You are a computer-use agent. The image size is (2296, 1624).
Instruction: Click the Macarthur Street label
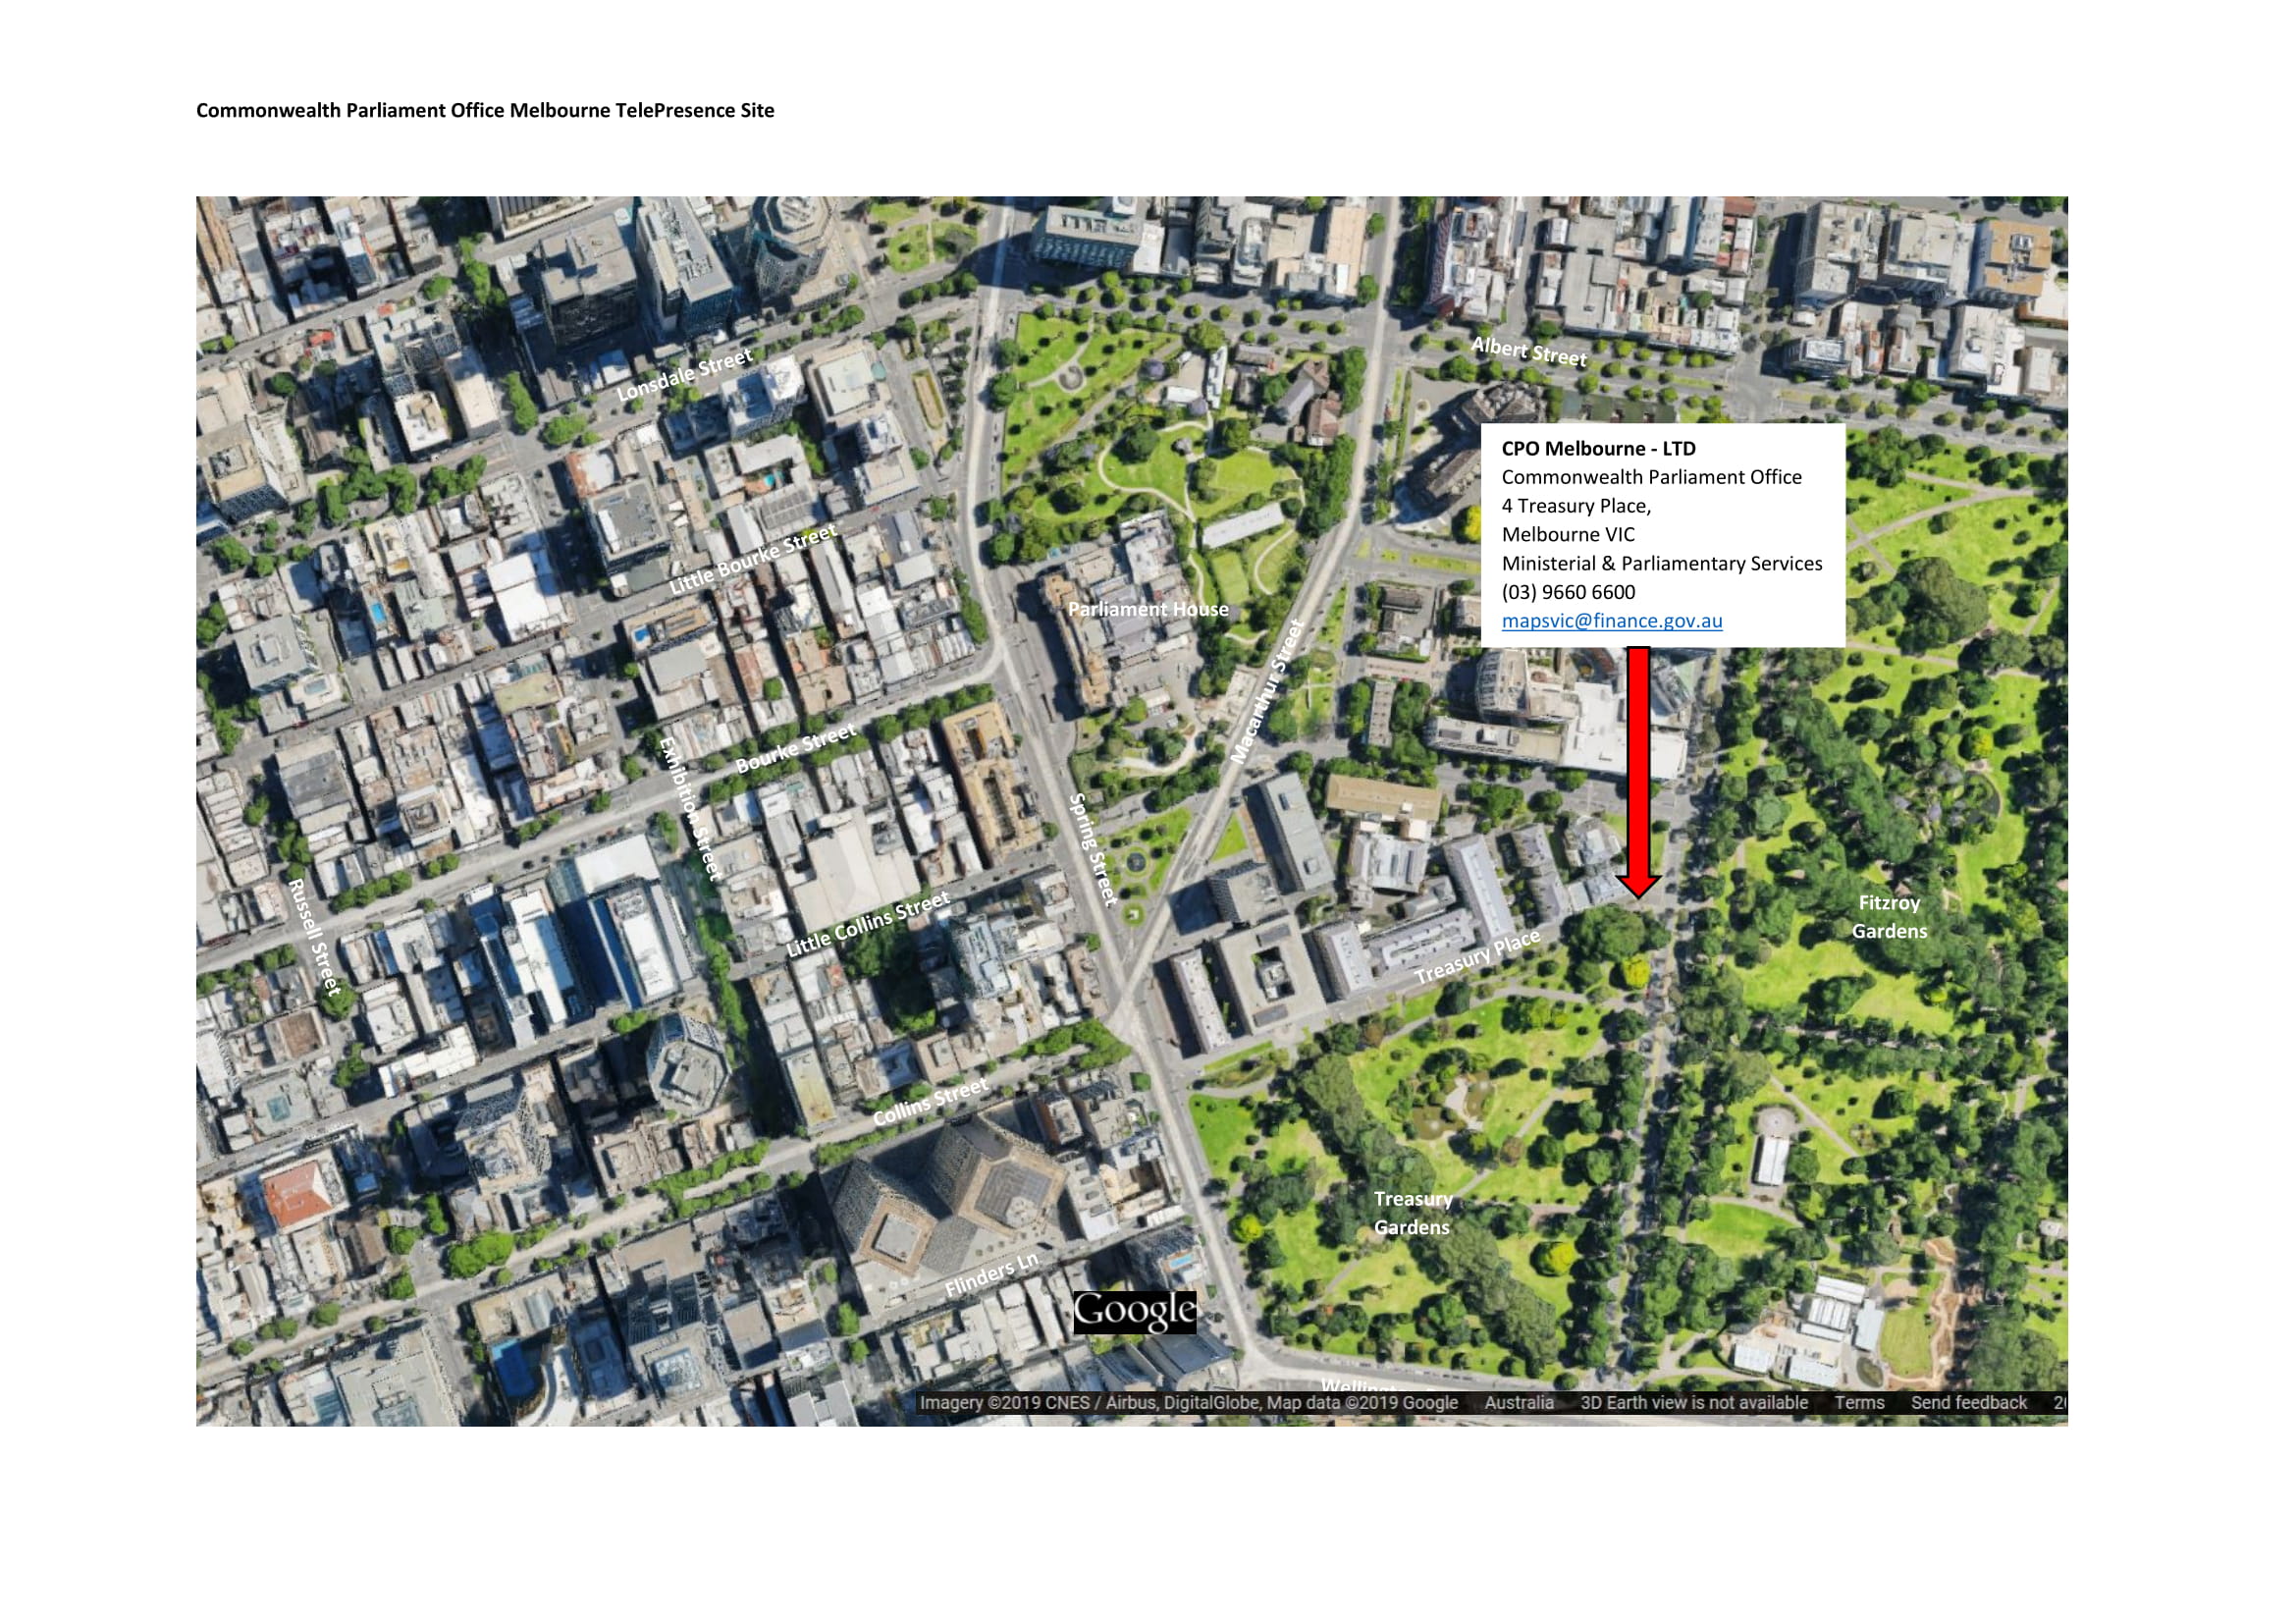click(1267, 691)
